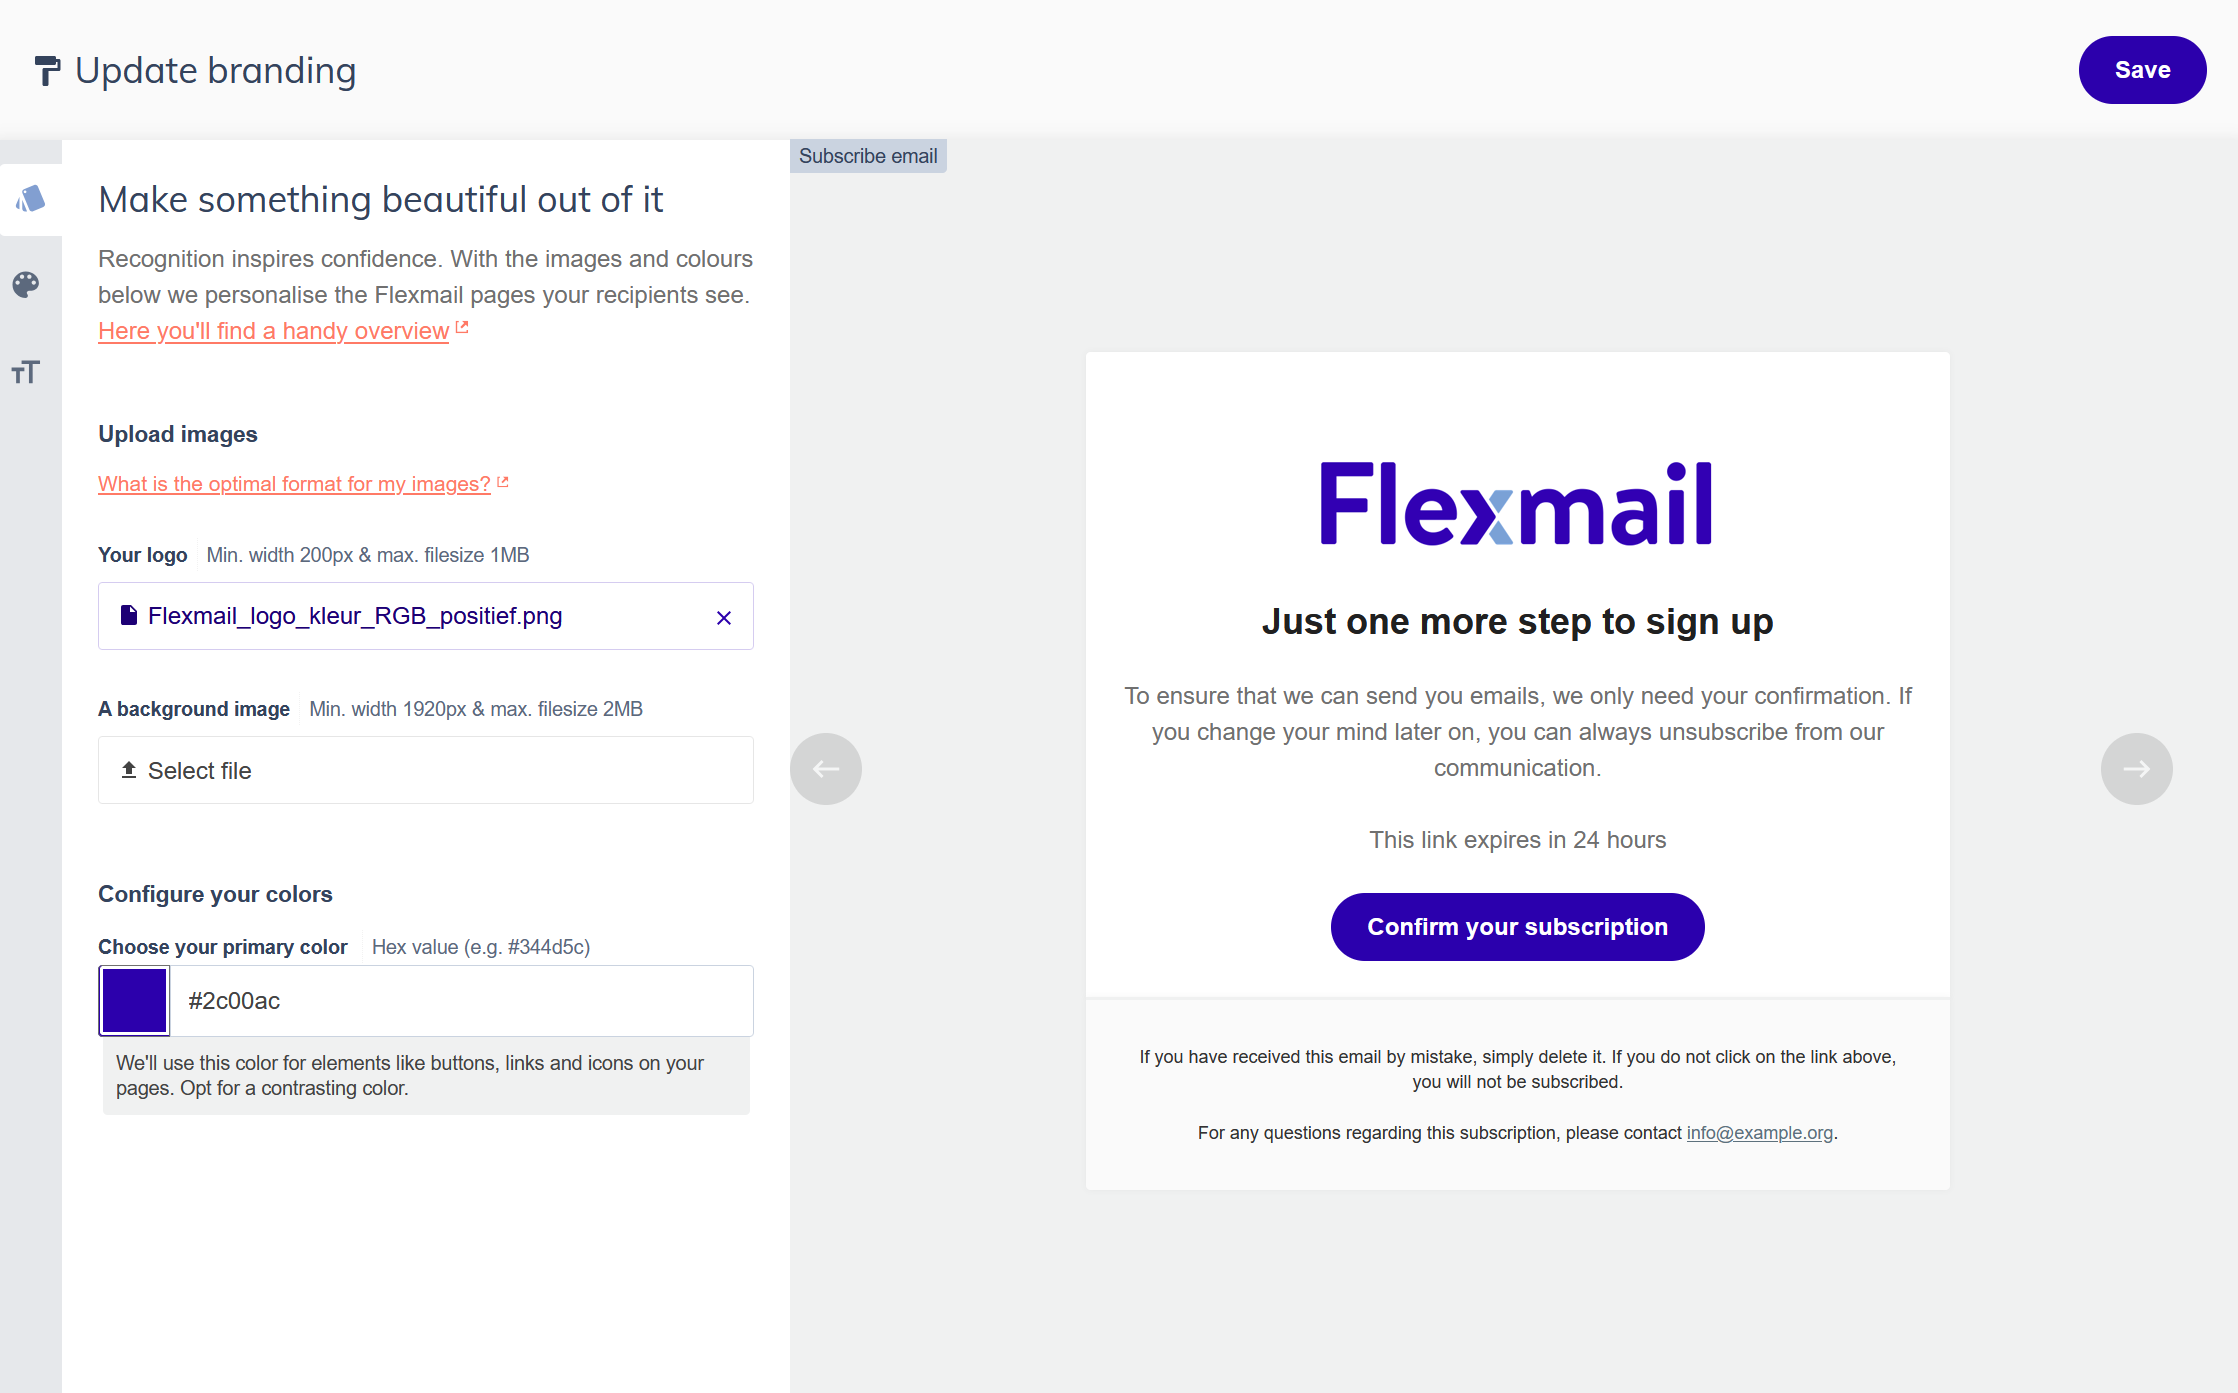Select a background image file
2238x1393 pixels.
click(426, 770)
